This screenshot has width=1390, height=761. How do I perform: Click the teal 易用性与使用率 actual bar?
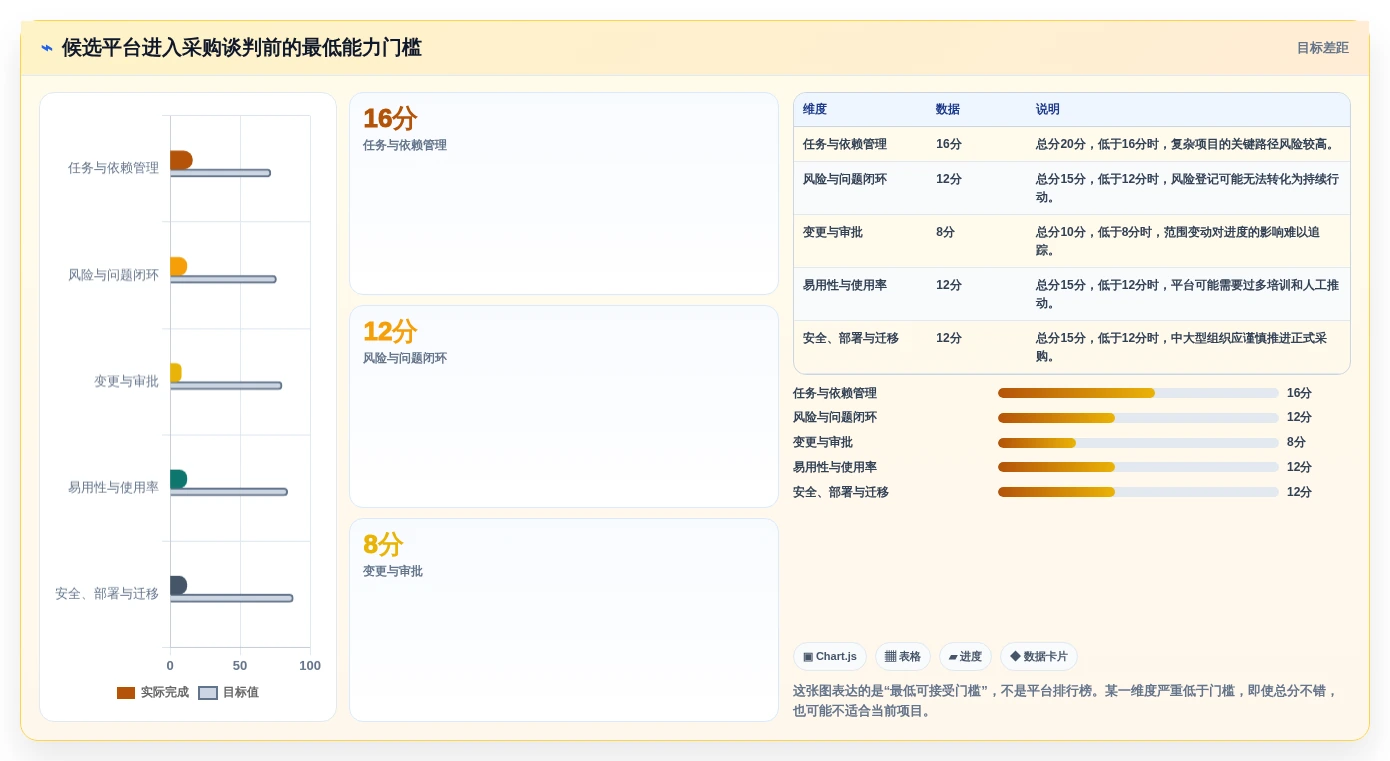[178, 479]
